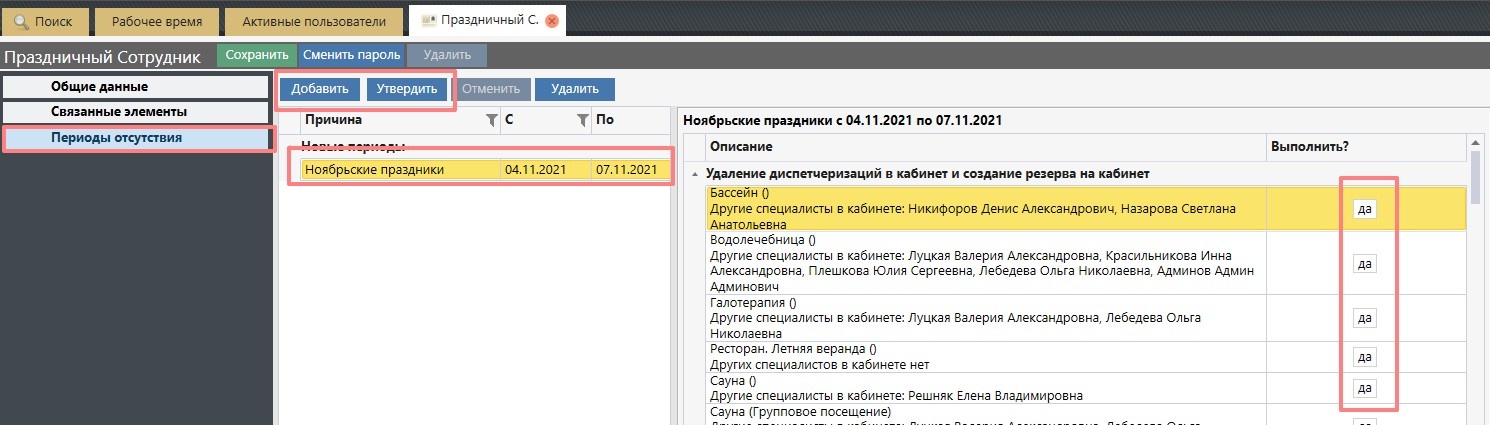This screenshot has height=425, width=1490.
Task: Toggle 'да' for the Галотерапия row
Action: 1364,318
